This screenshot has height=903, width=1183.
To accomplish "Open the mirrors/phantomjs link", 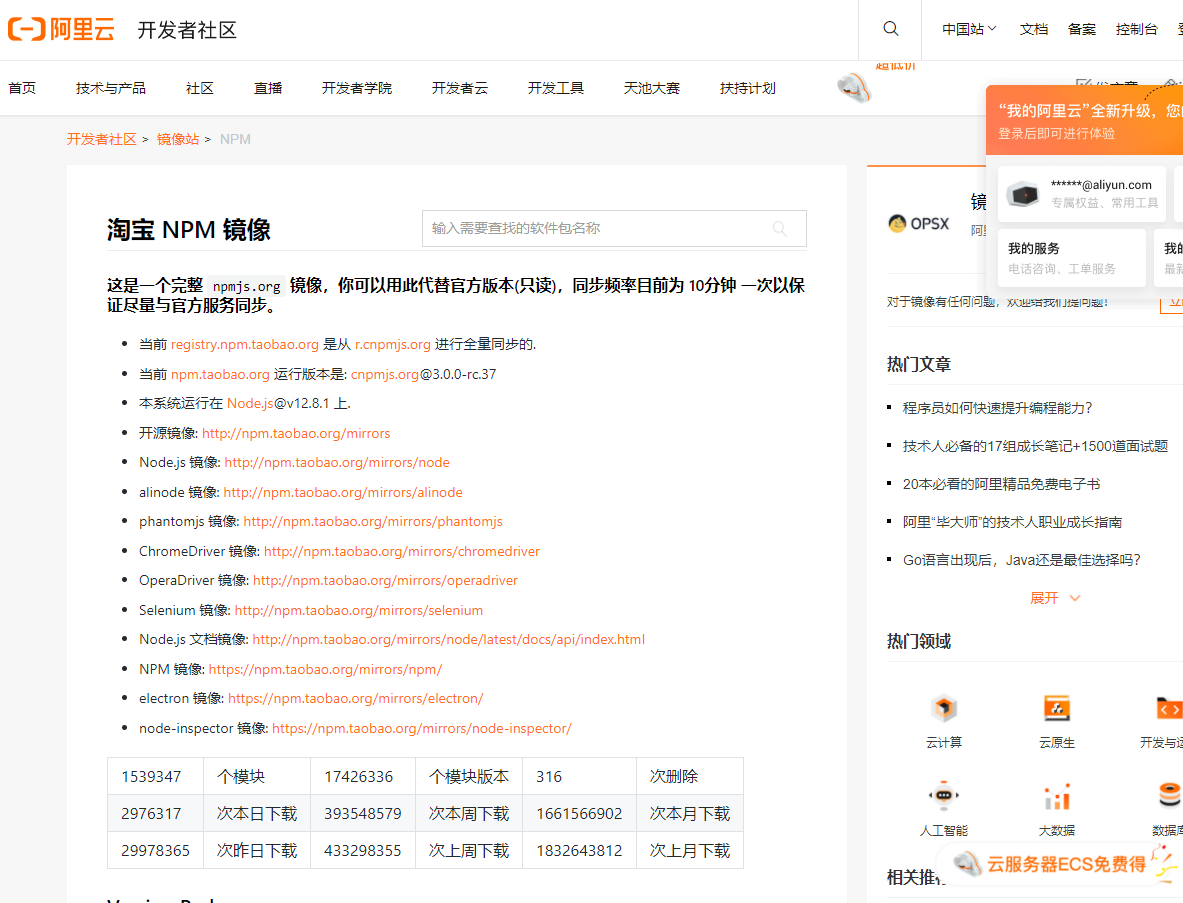I will click(373, 521).
